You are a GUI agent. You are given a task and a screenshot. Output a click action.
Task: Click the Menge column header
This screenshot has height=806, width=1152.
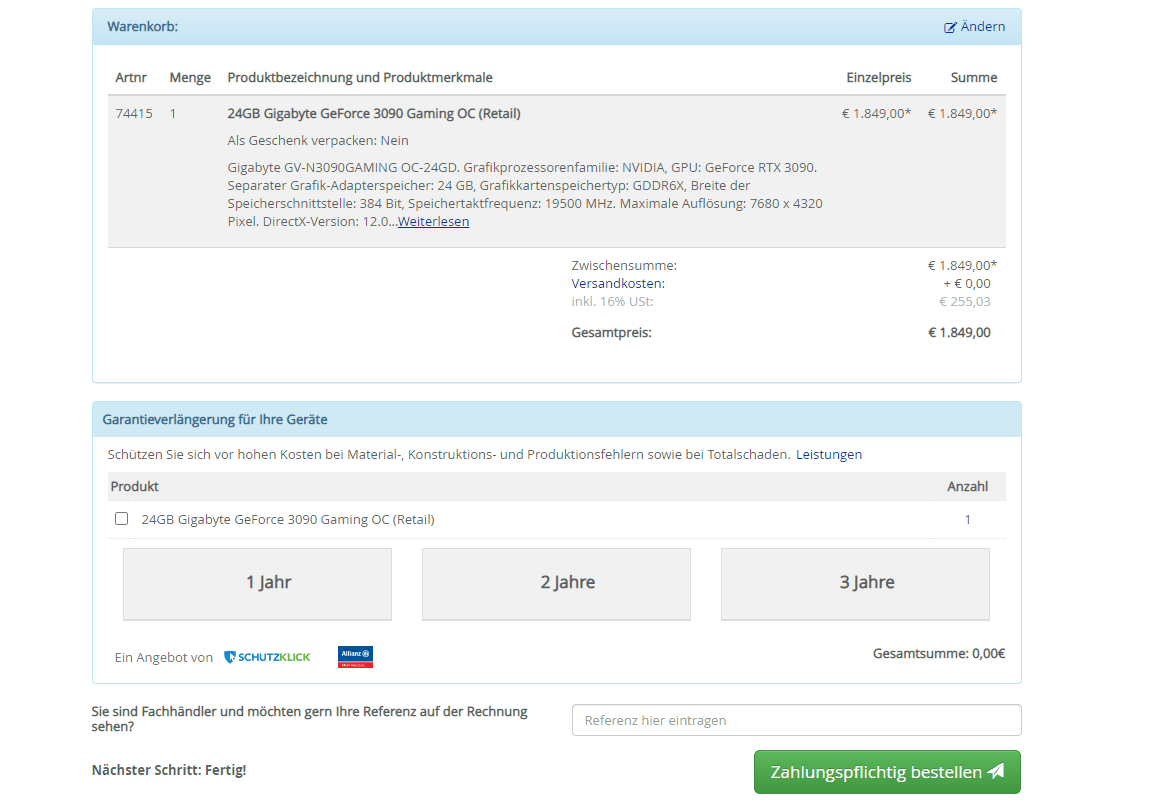(x=190, y=77)
